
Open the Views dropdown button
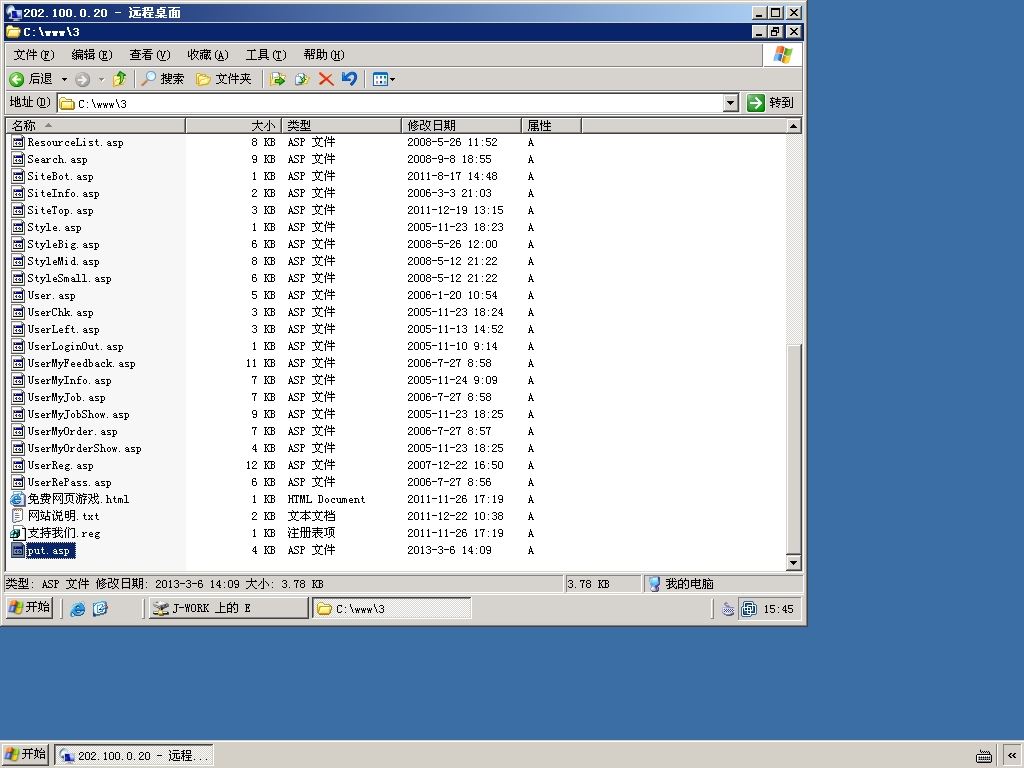click(383, 79)
